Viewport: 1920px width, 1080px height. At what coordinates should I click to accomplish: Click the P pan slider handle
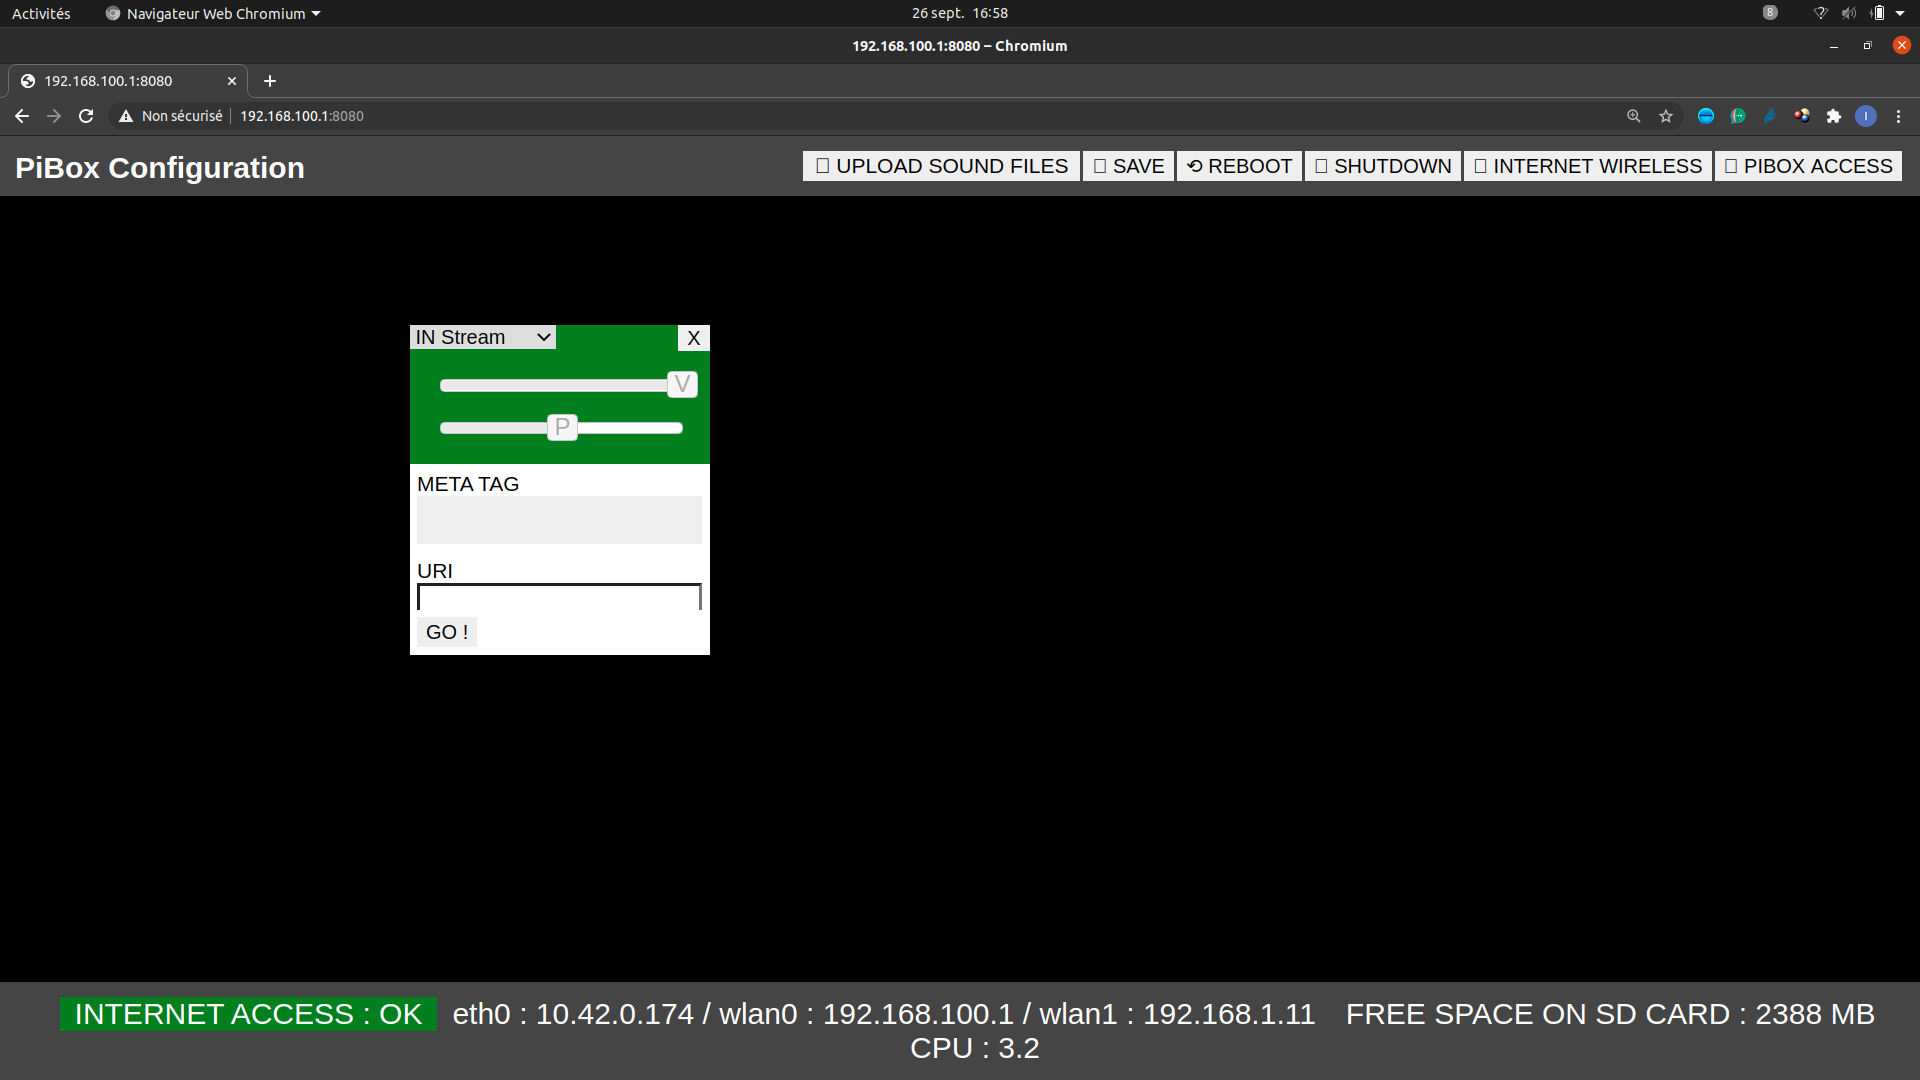[x=562, y=428]
